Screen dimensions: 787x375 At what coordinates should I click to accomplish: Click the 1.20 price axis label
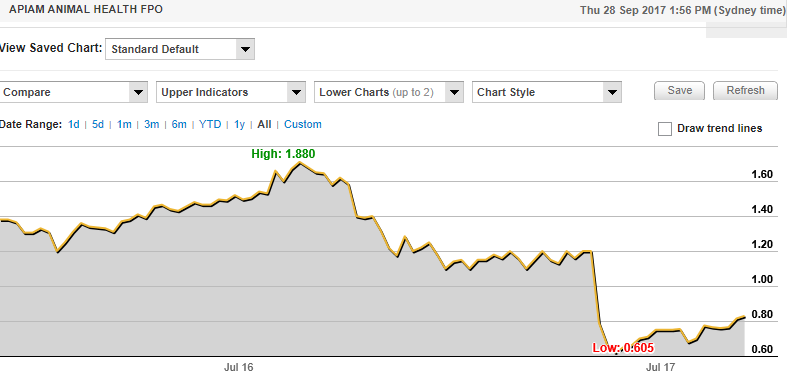pos(761,244)
